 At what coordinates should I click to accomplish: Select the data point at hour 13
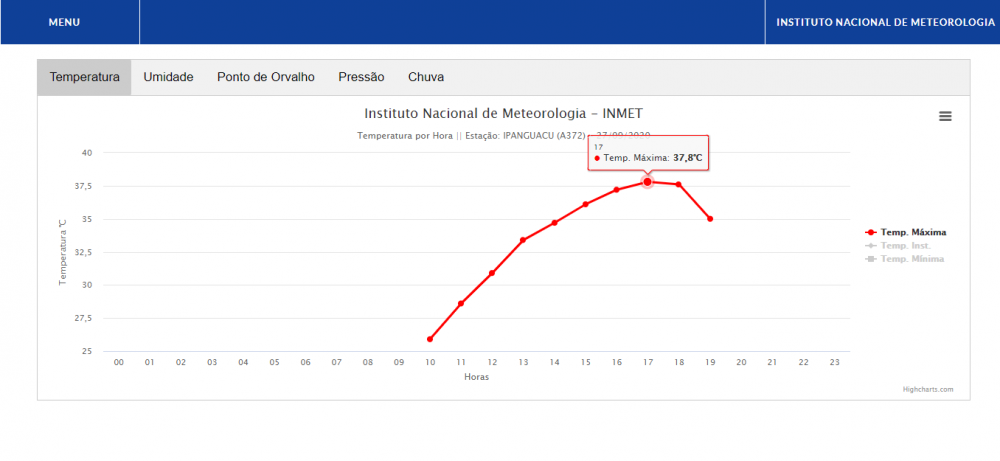pyautogui.click(x=523, y=240)
